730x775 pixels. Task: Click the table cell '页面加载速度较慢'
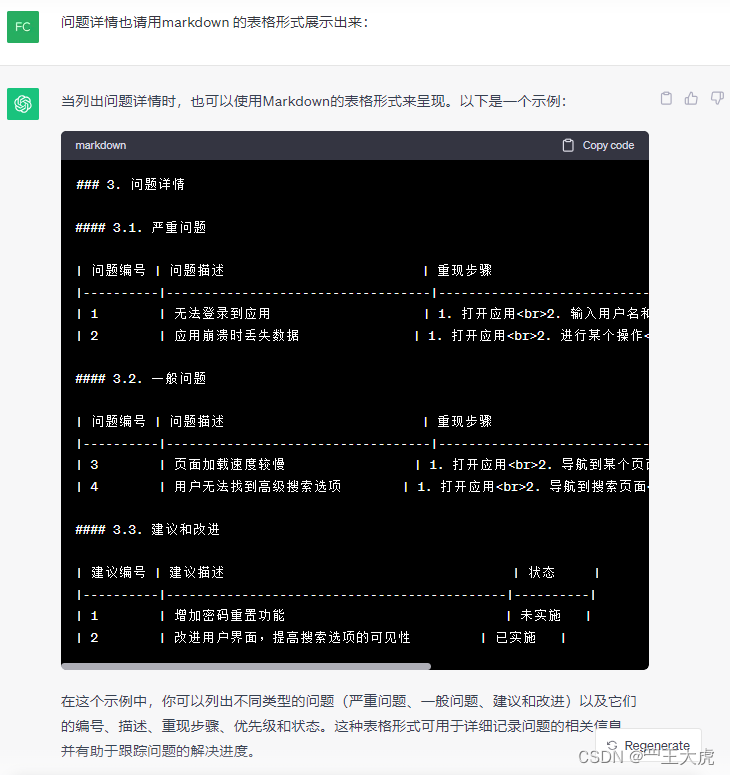coord(229,464)
